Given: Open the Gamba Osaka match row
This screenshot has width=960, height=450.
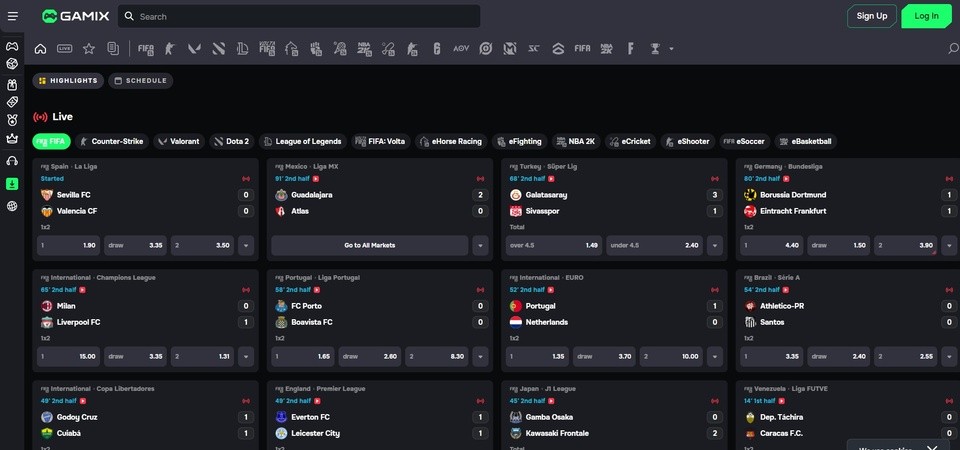Looking at the screenshot, I should (x=614, y=417).
